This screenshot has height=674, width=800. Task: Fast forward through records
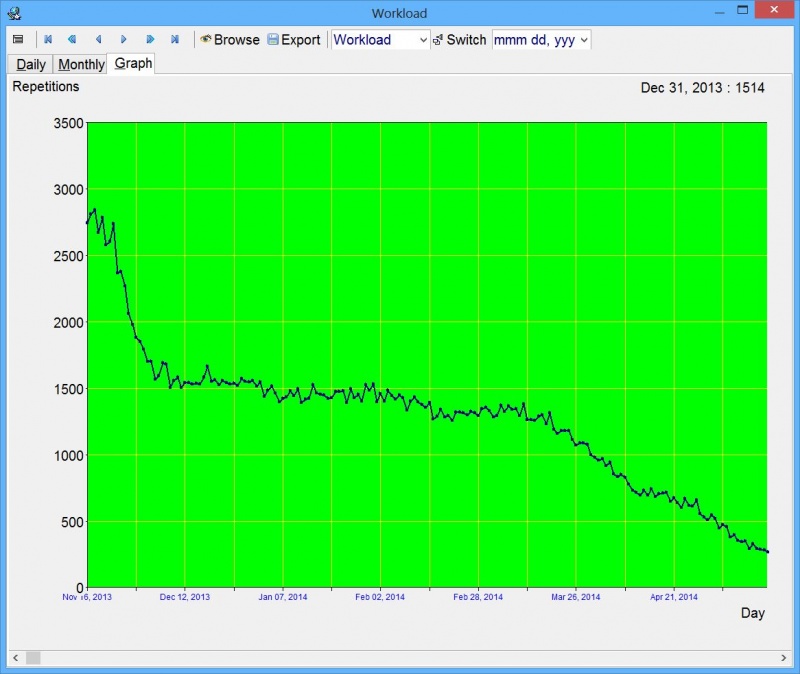pyautogui.click(x=149, y=40)
